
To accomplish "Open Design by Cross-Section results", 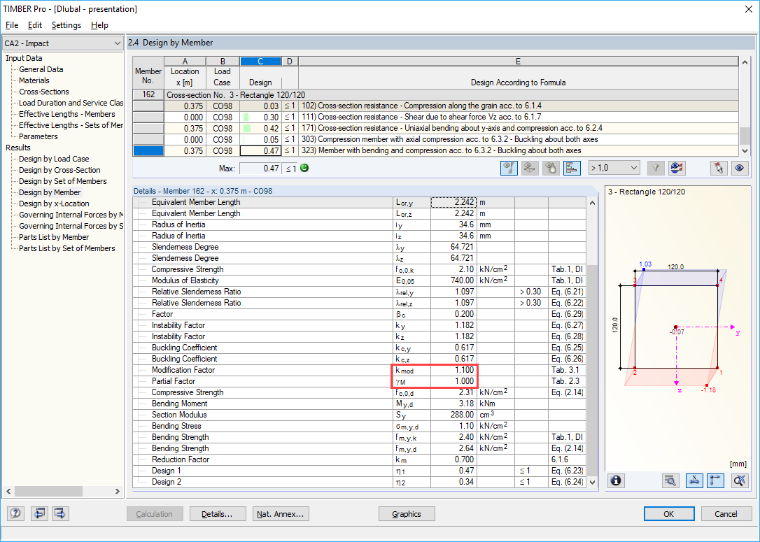I will (59, 170).
